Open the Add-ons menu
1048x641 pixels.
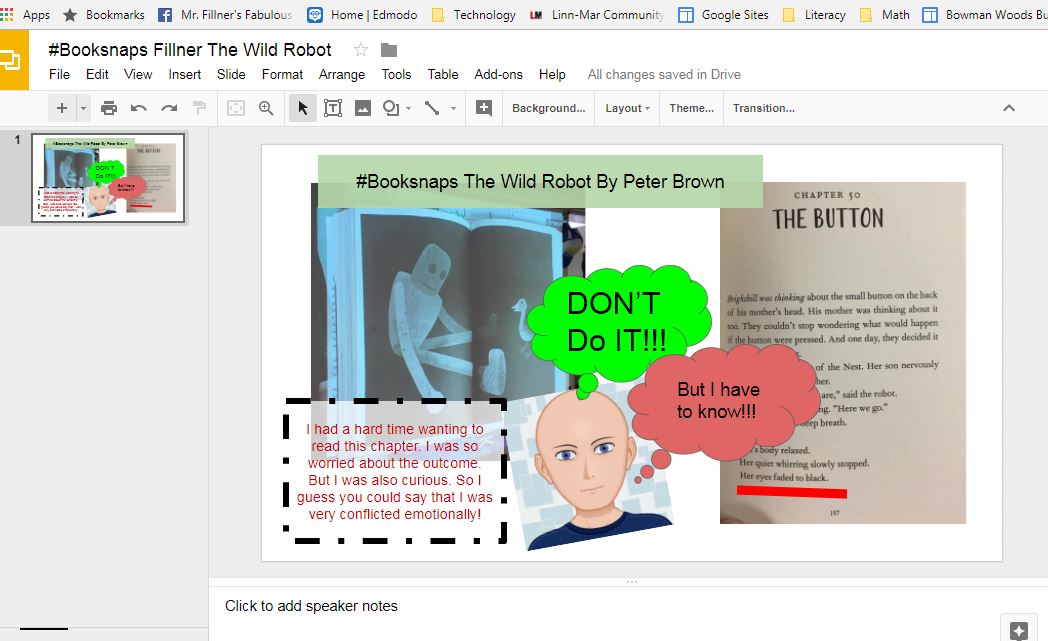coord(499,75)
